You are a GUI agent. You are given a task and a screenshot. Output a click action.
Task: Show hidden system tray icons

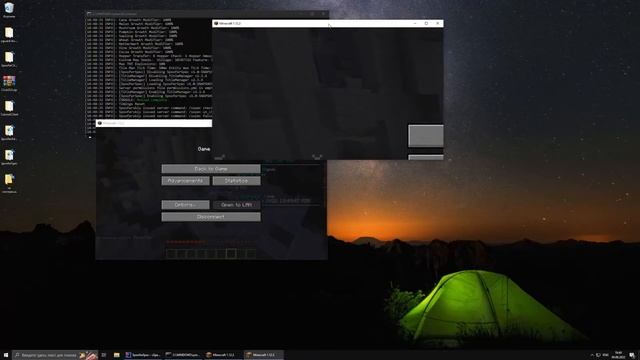point(592,355)
